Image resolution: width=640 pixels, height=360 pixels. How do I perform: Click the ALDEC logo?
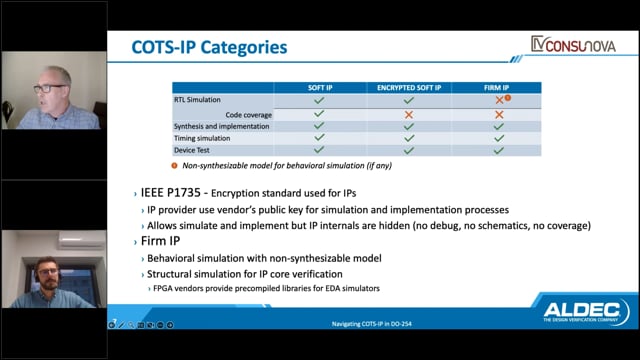(x=587, y=312)
